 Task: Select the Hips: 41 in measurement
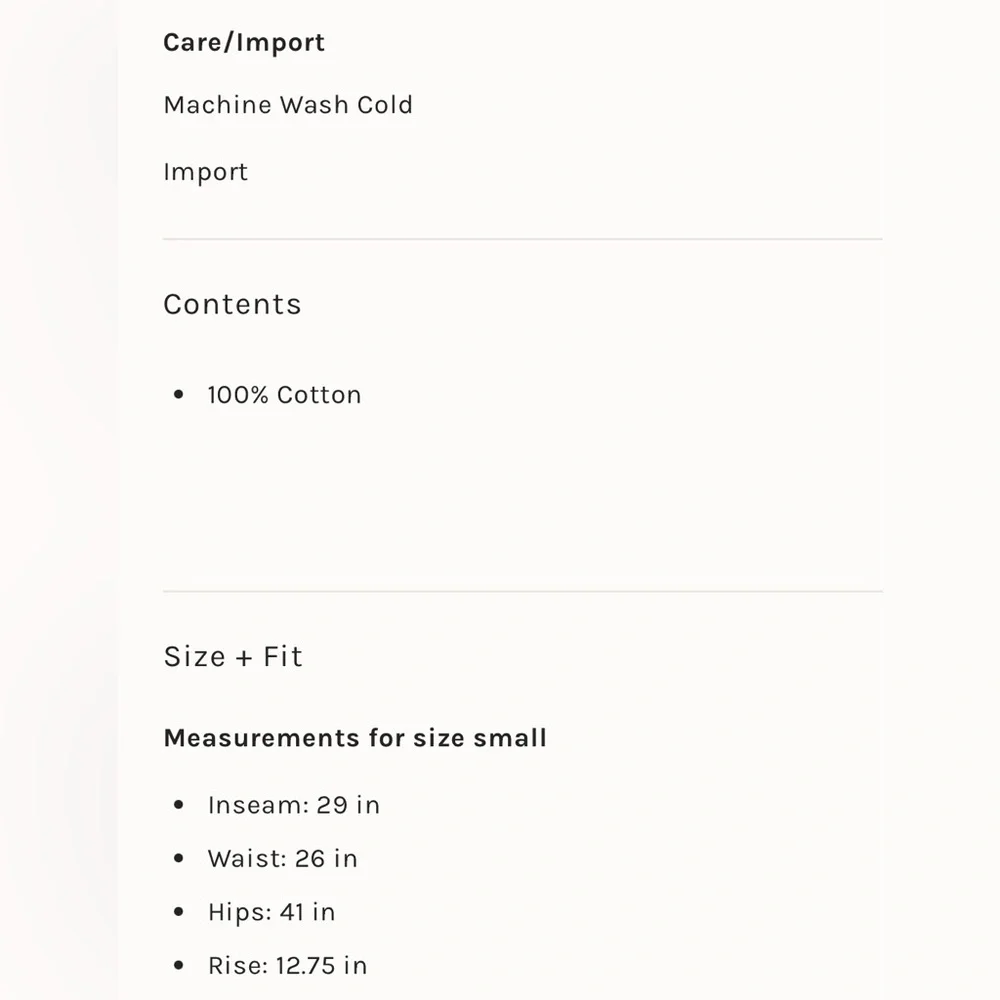(x=271, y=912)
